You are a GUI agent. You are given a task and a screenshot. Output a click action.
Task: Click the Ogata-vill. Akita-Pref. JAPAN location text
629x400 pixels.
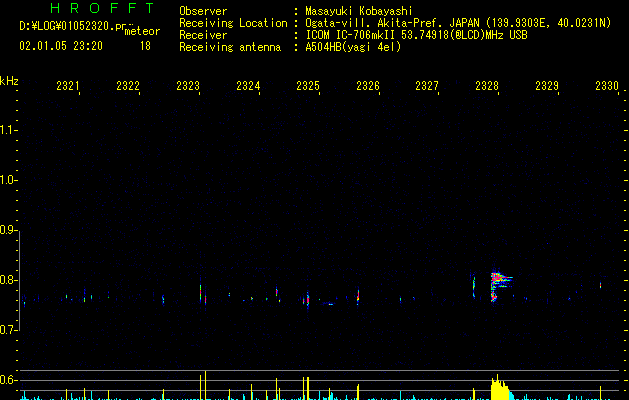392,23
